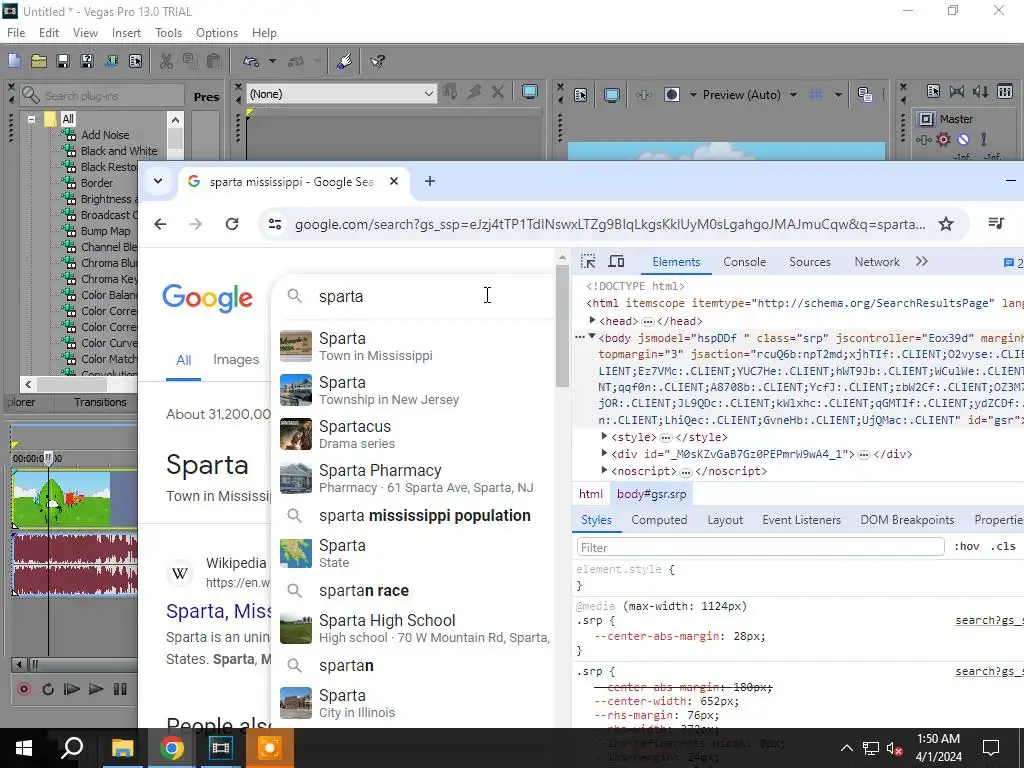1024x768 pixels.
Task: Expand the head element node
Action: coord(592,321)
